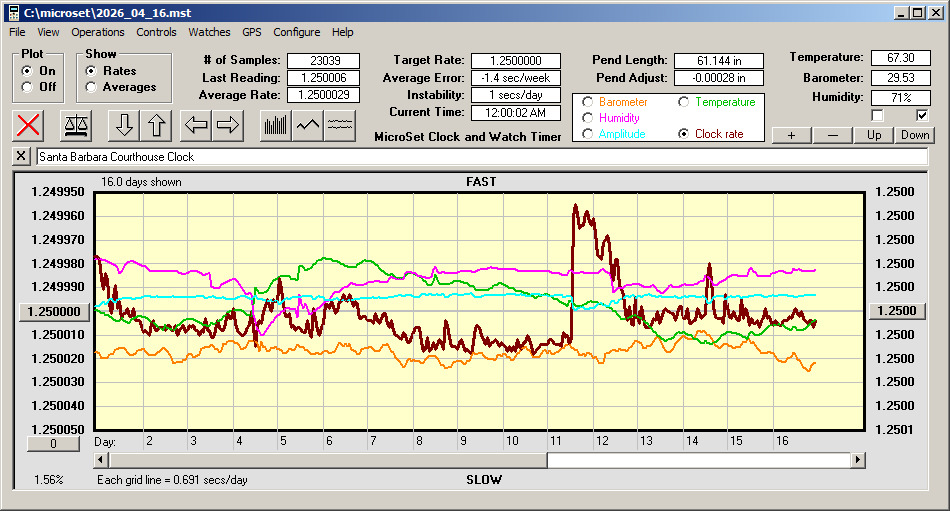The image size is (950, 511).
Task: Uncheck the checked box below Humidity
Action: point(923,115)
